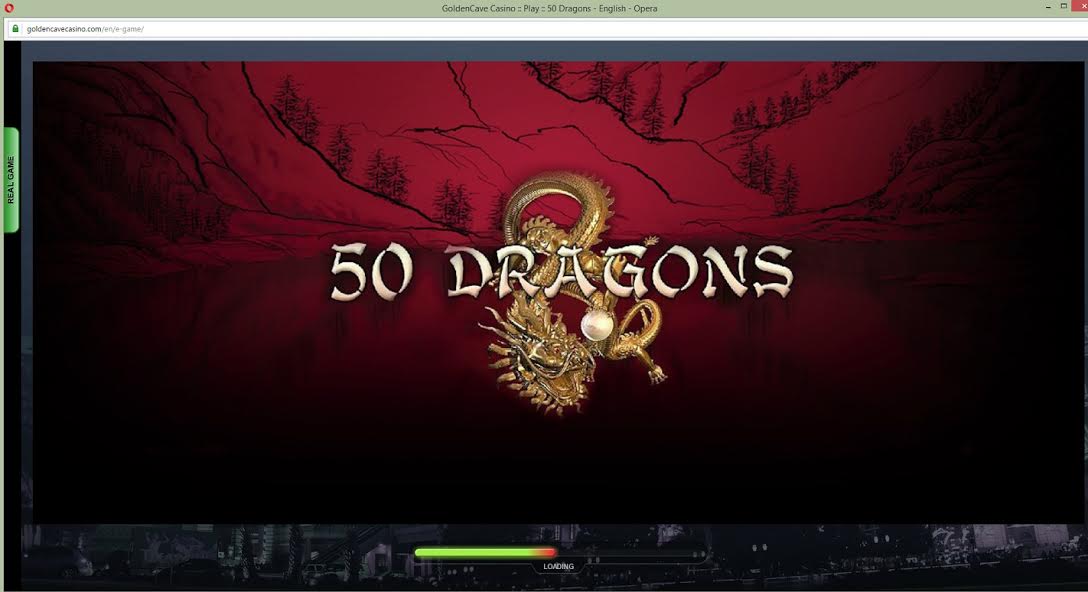Click the 50 DRAGONS game title

(x=561, y=272)
